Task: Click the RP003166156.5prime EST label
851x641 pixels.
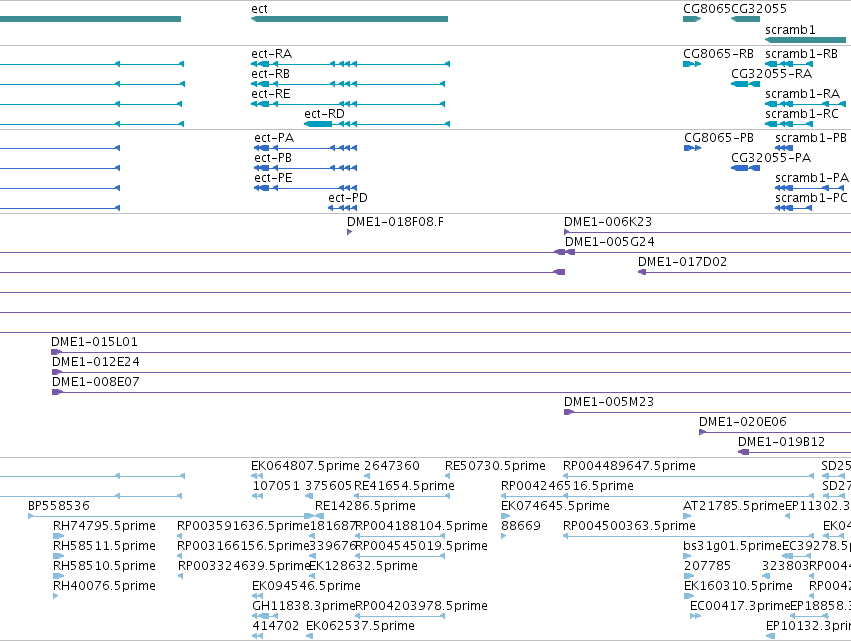Action: pyautogui.click(x=243, y=547)
